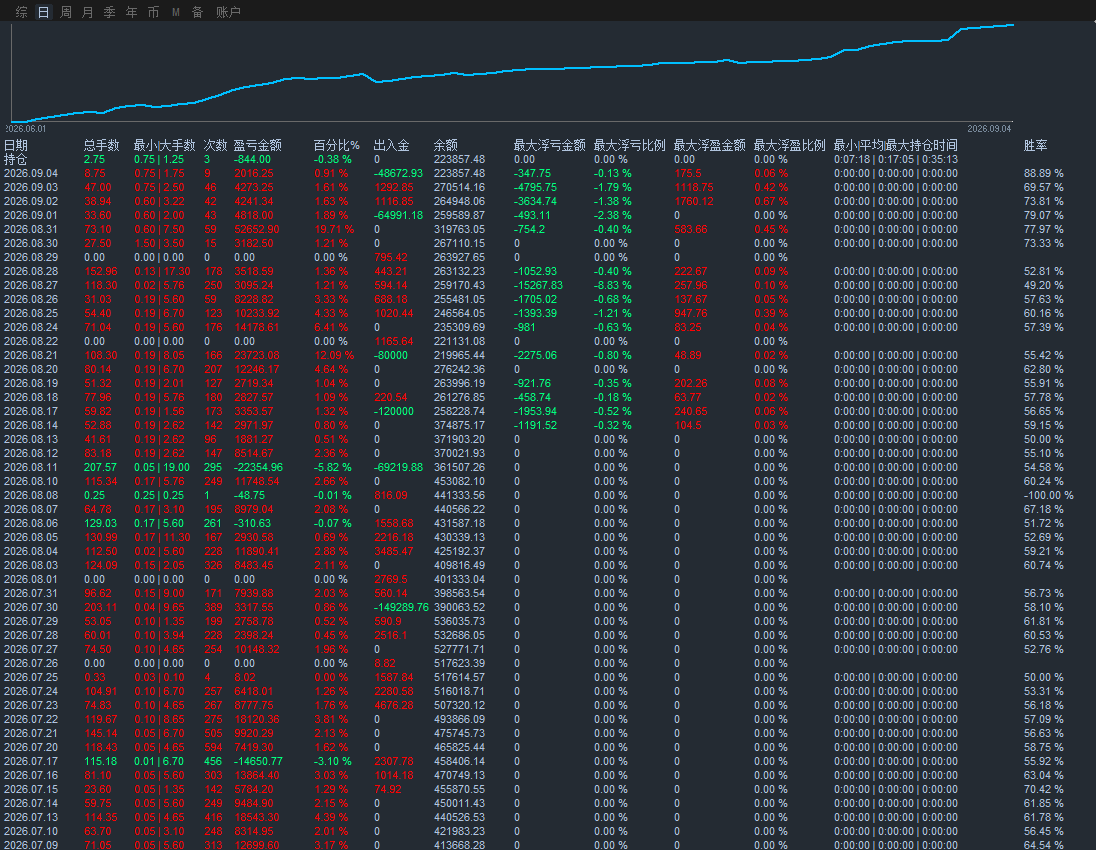Click the -22354.96 loss amount cell
1096x850 pixels.
click(x=258, y=467)
